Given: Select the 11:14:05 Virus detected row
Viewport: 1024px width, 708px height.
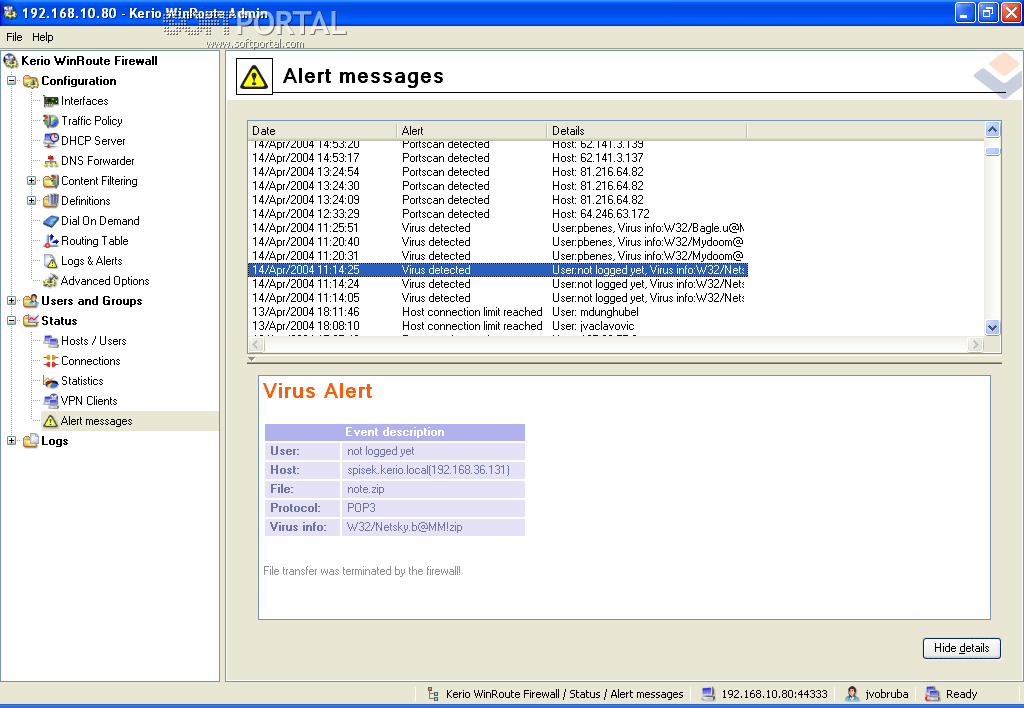Looking at the screenshot, I should click(x=498, y=298).
